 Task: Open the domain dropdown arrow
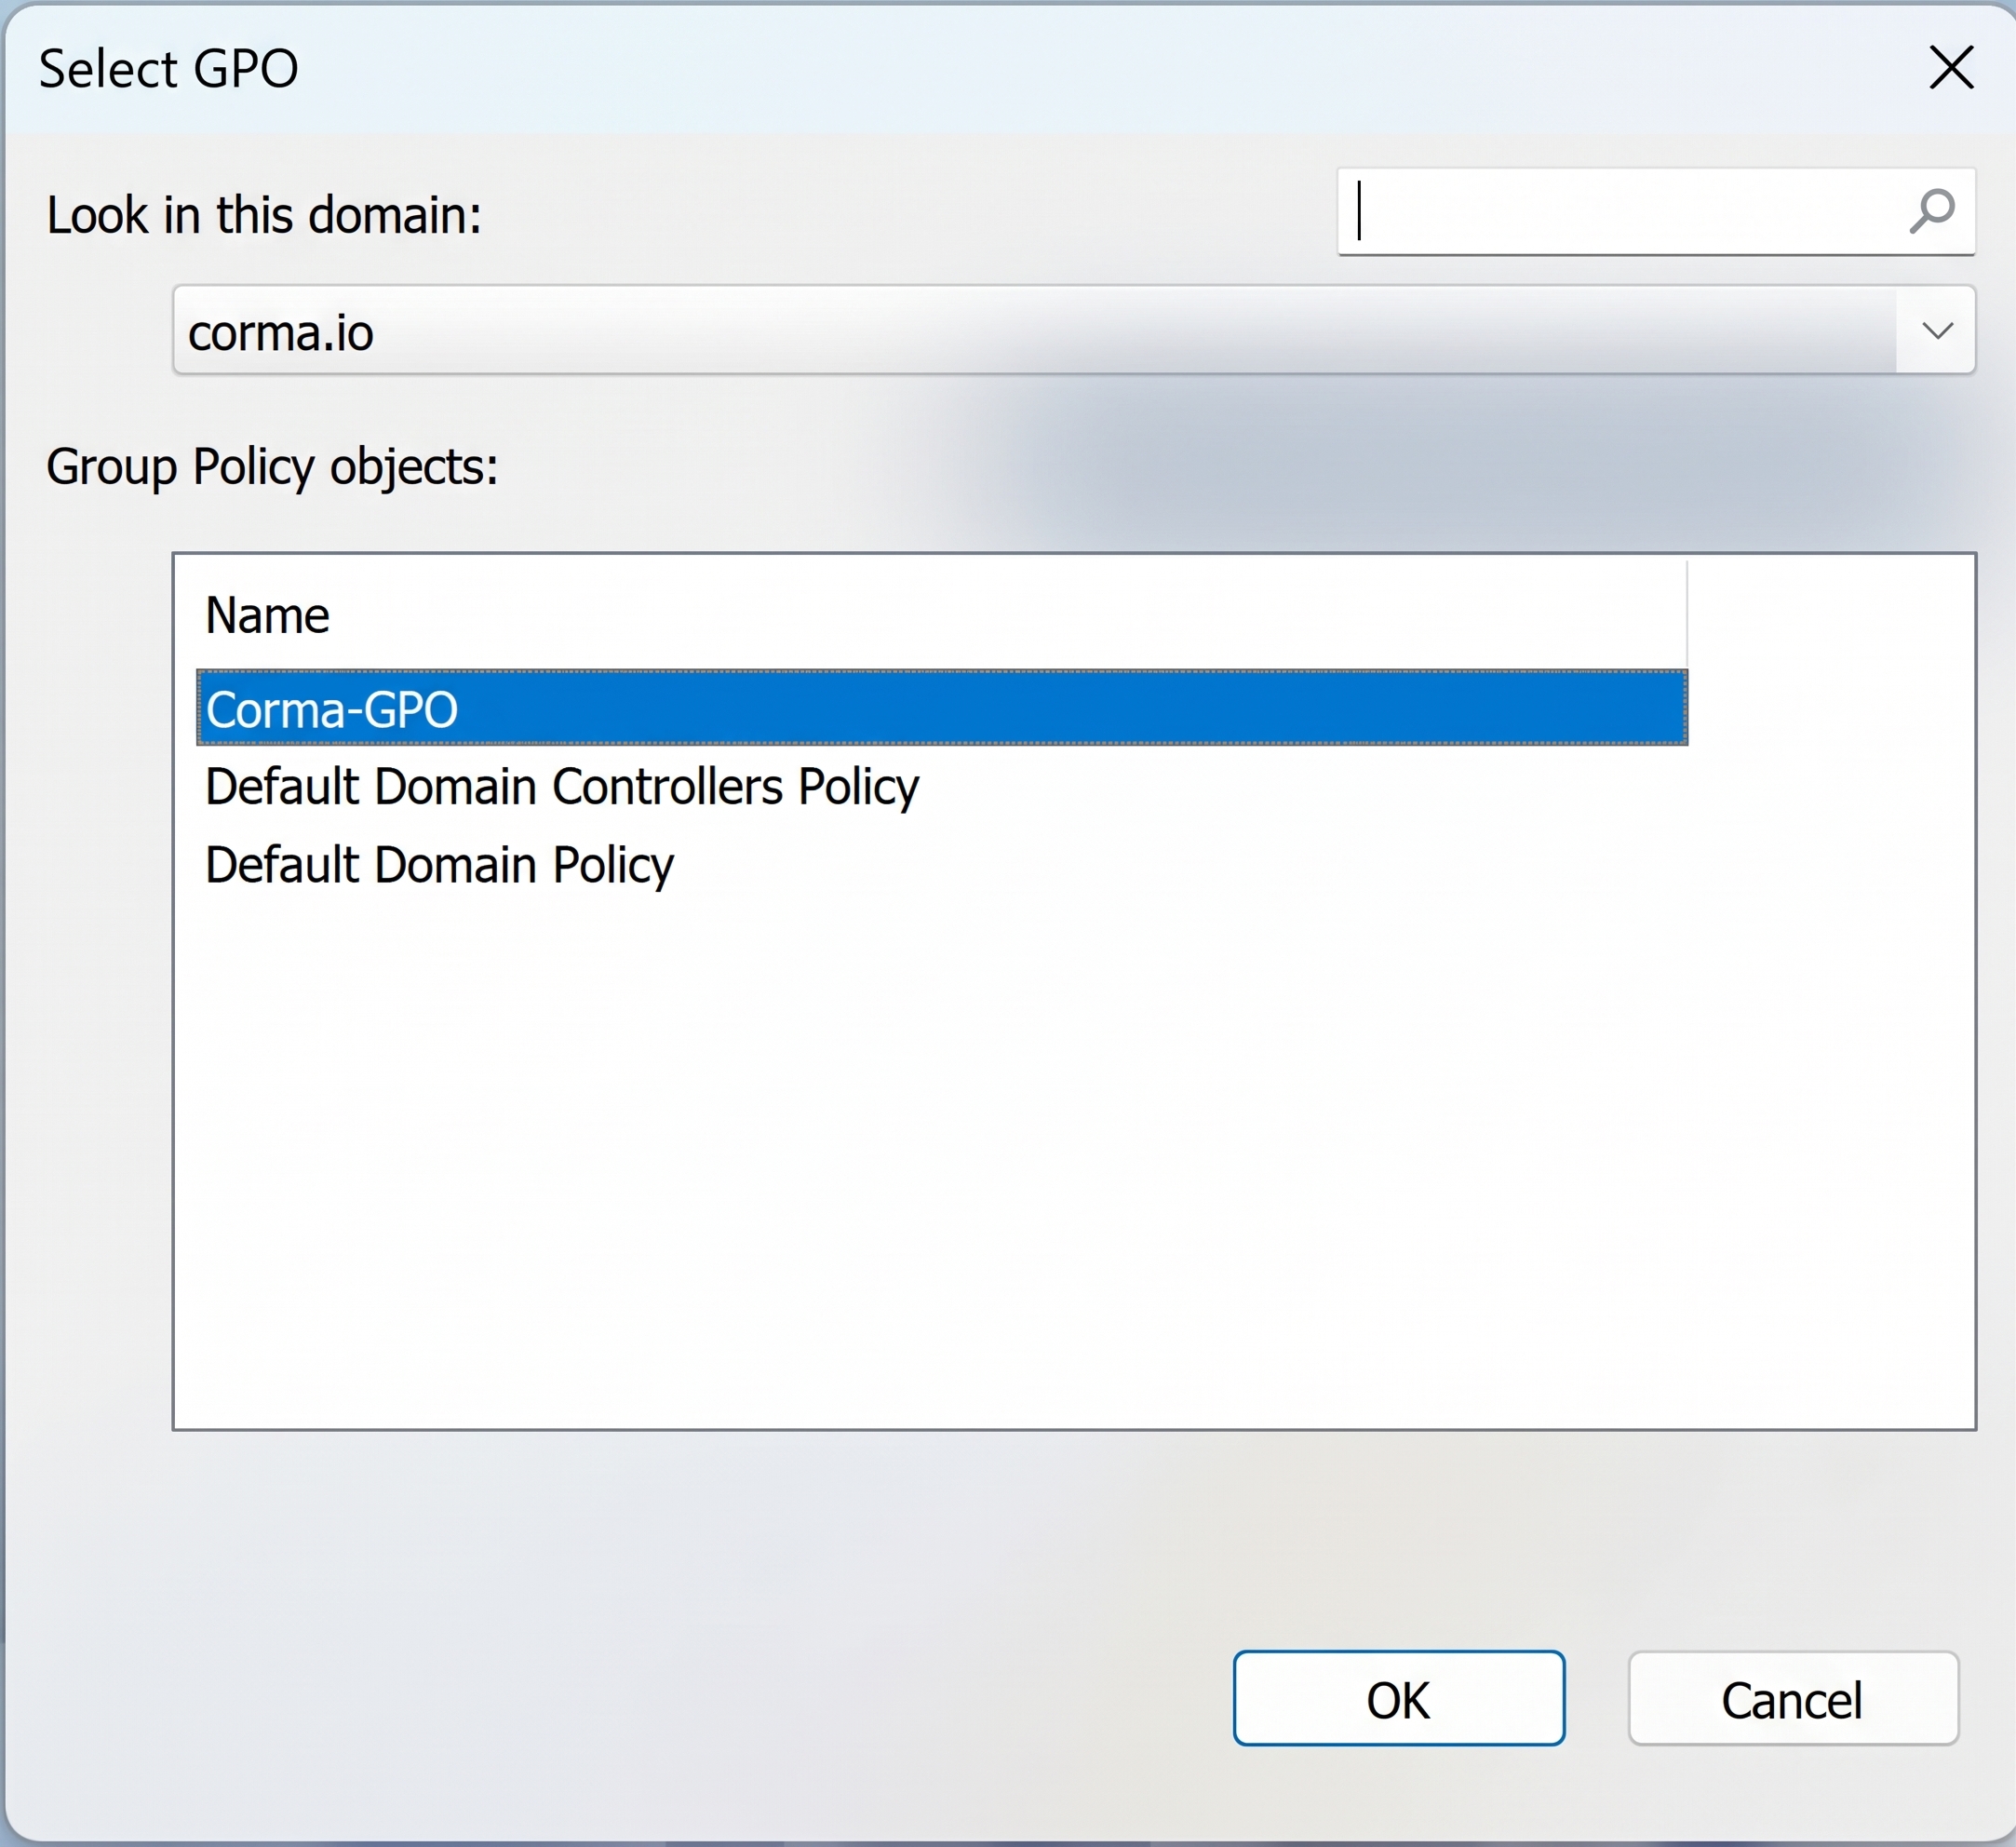point(1937,331)
